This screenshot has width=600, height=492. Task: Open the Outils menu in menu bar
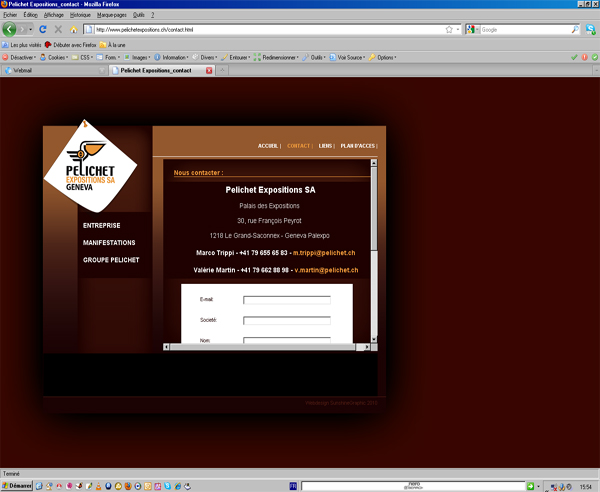(139, 15)
